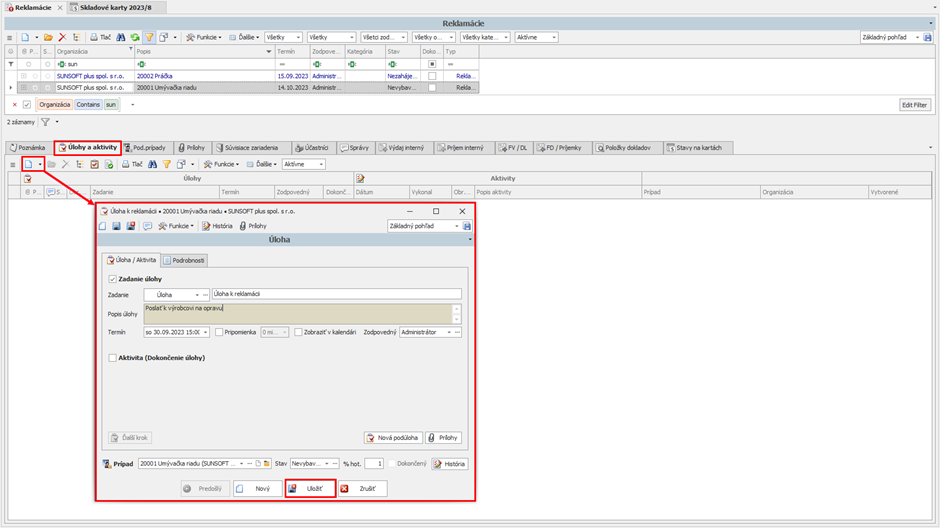Open the Zodpovedný Administrátor dropdown

pos(449,332)
